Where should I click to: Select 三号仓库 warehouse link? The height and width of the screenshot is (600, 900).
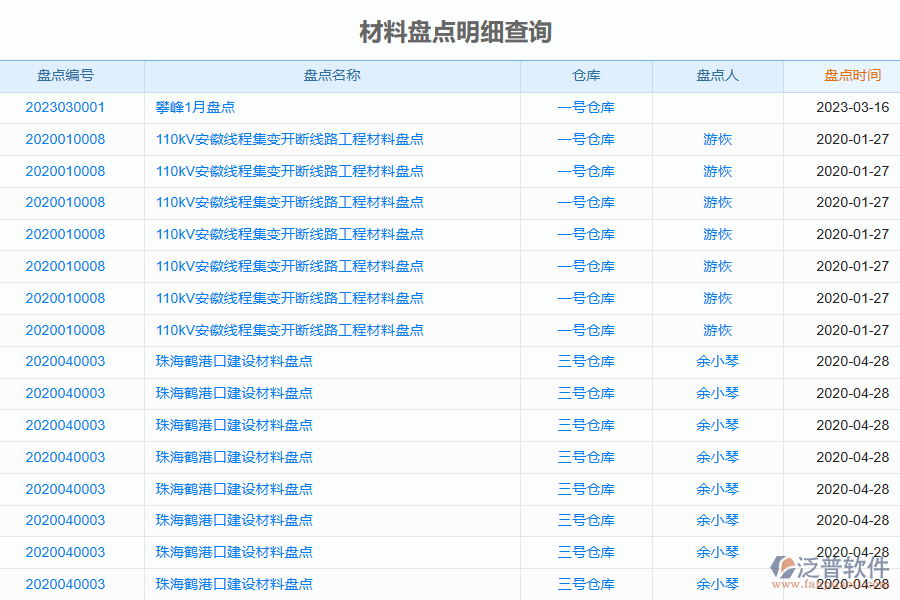(583, 361)
